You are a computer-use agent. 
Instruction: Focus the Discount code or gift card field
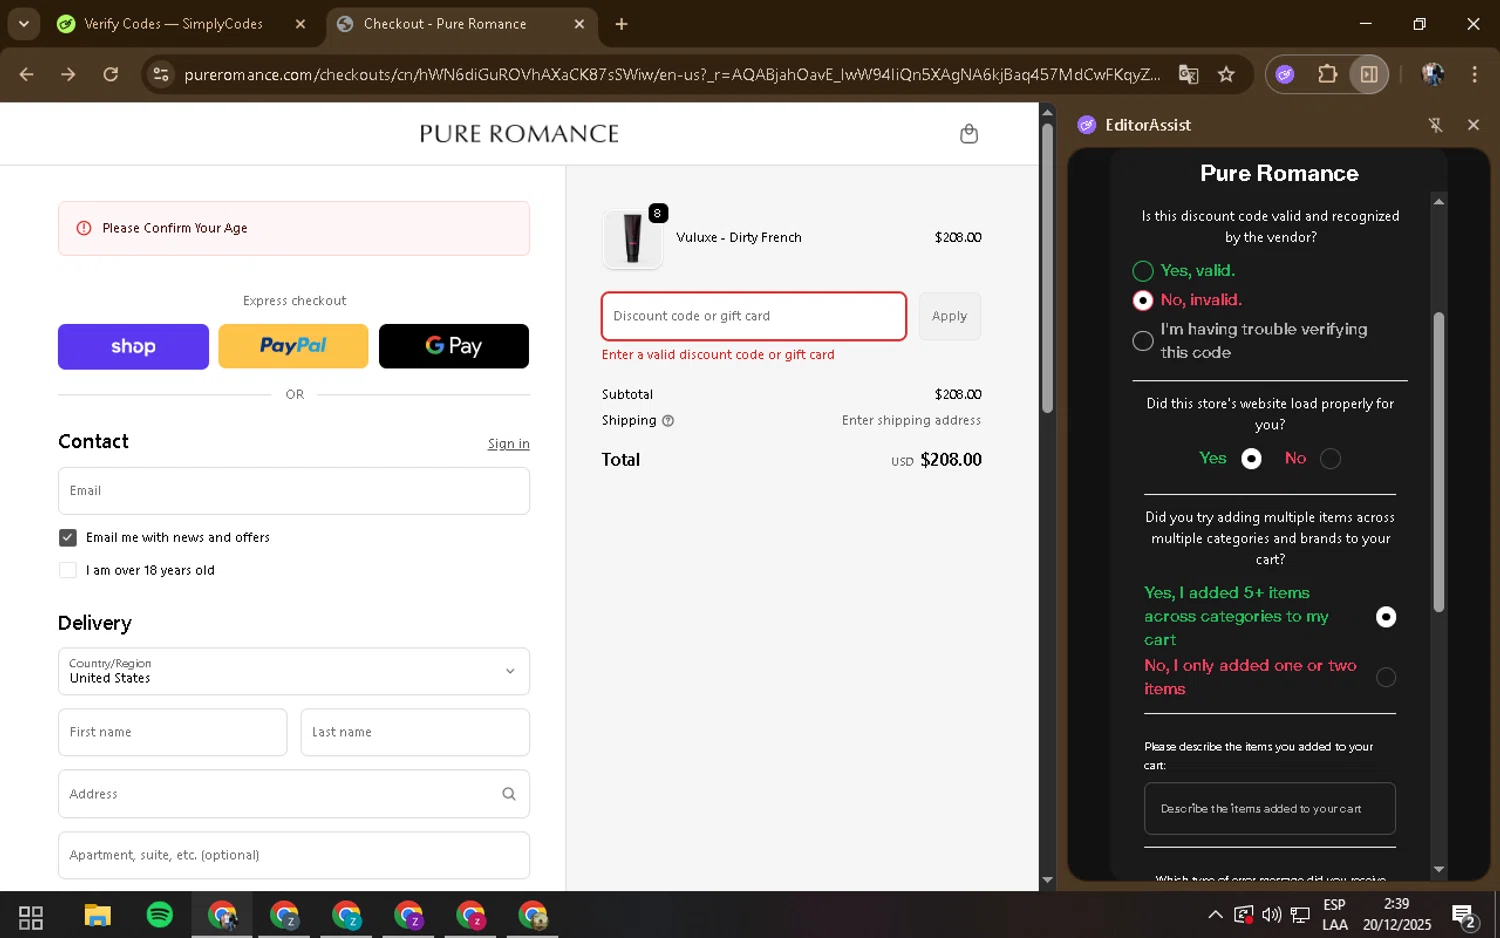pyautogui.click(x=754, y=316)
